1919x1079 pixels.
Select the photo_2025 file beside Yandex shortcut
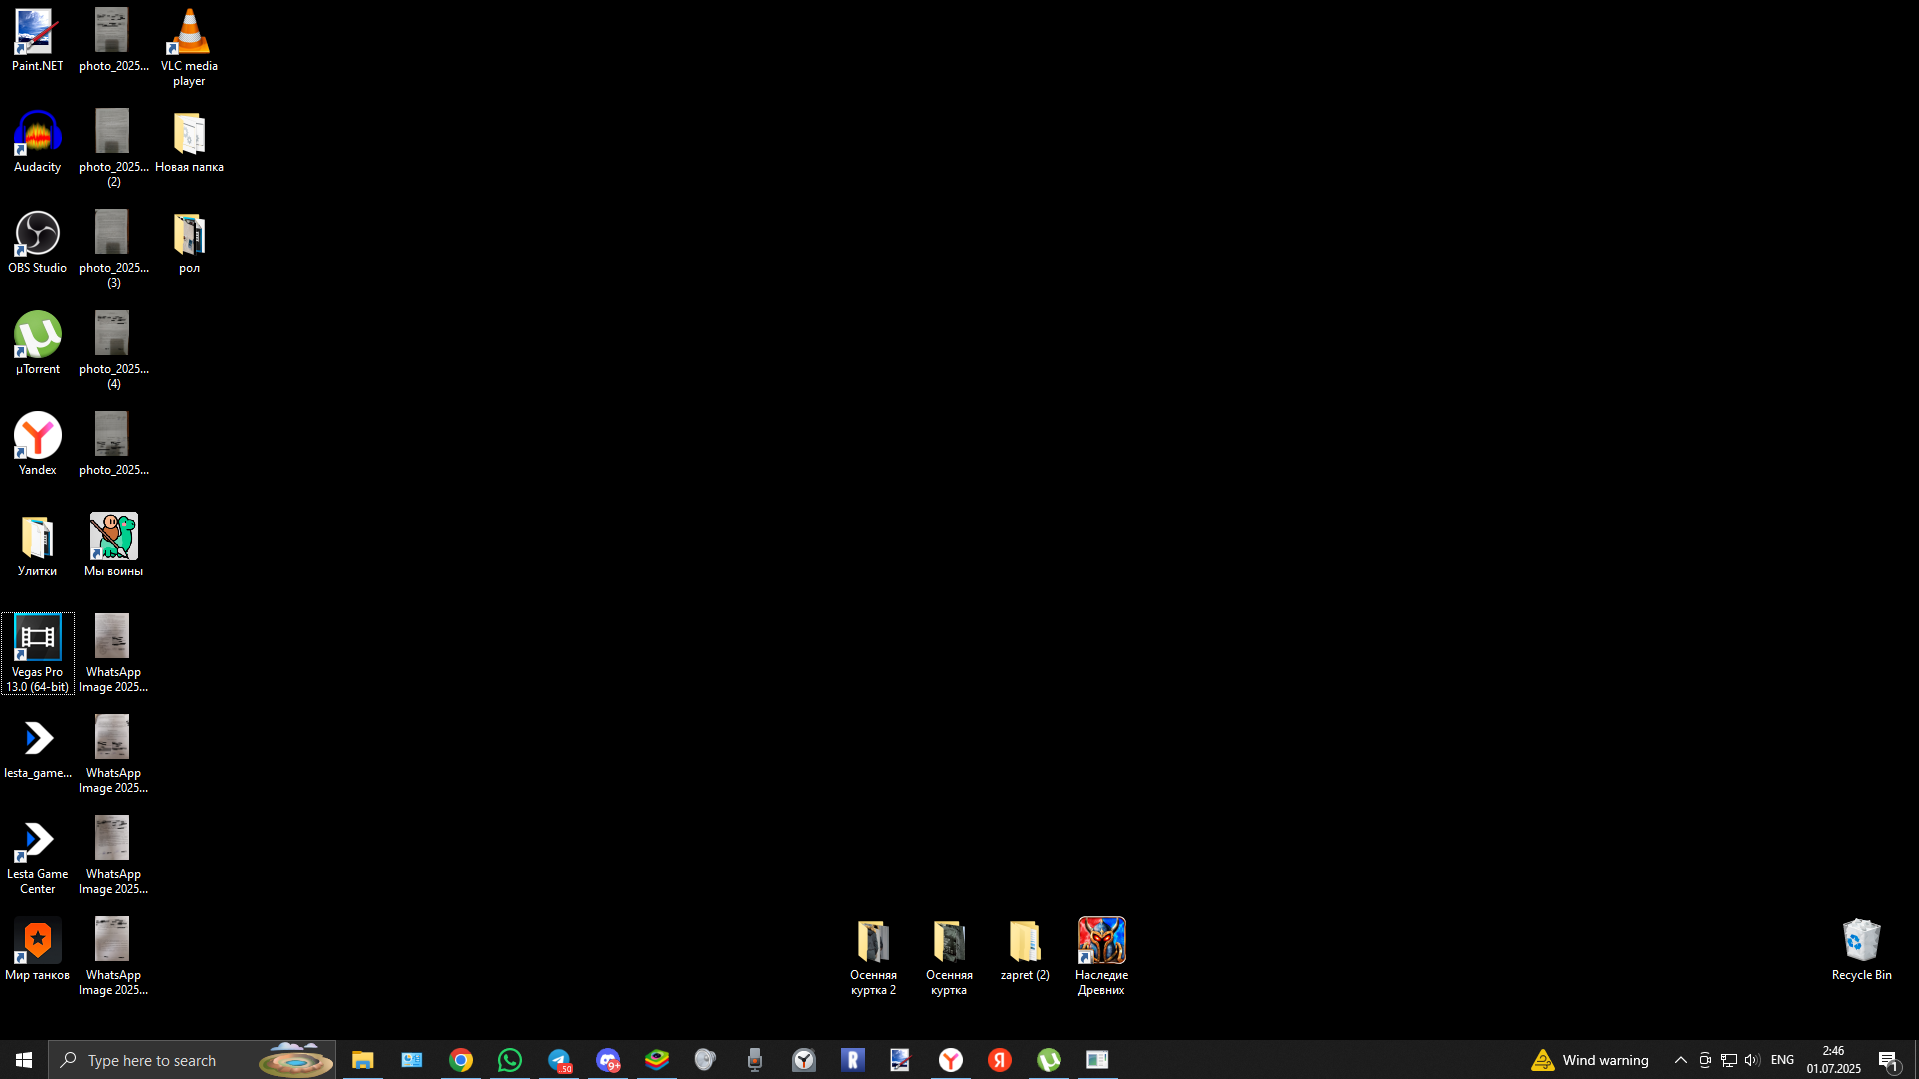[113, 445]
